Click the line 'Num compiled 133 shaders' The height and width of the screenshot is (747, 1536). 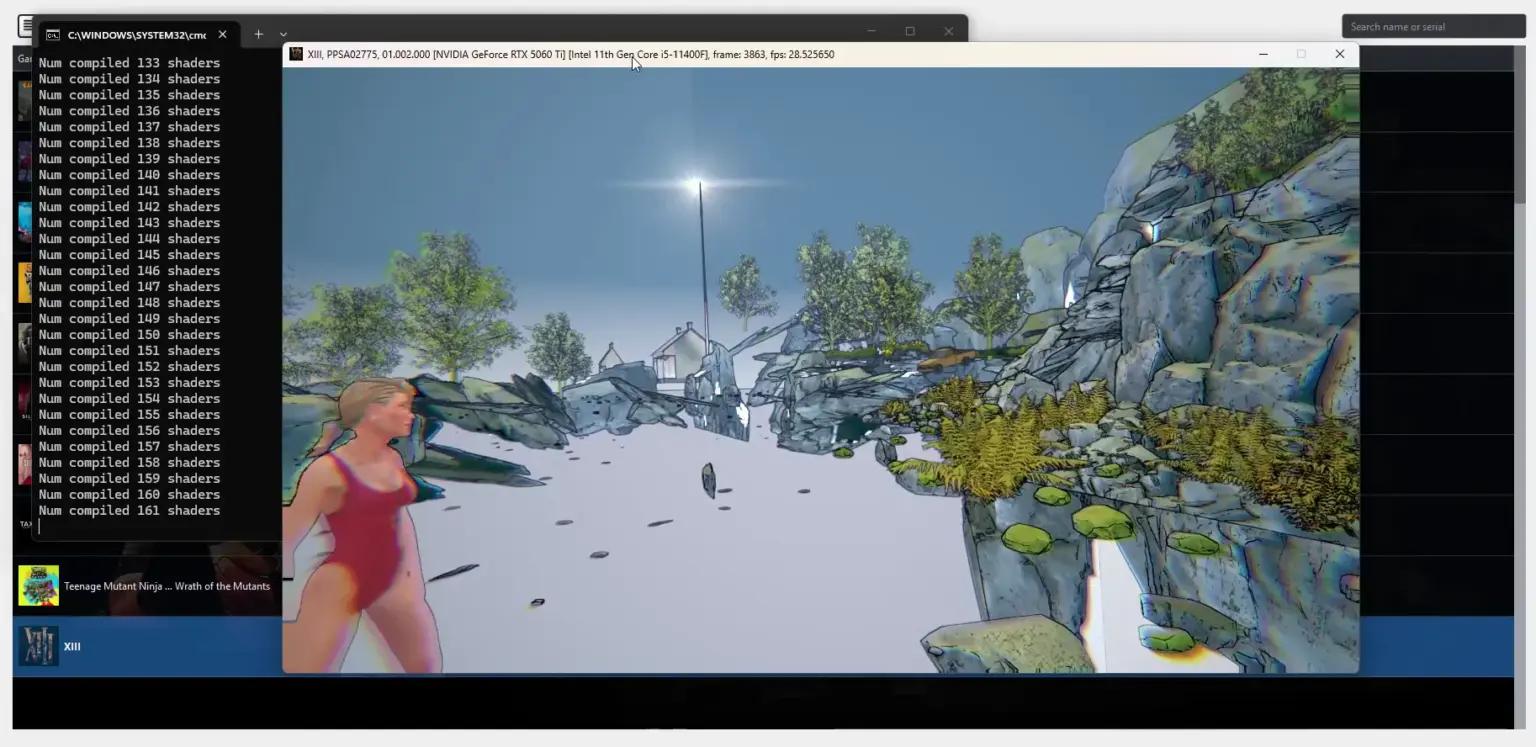point(129,63)
